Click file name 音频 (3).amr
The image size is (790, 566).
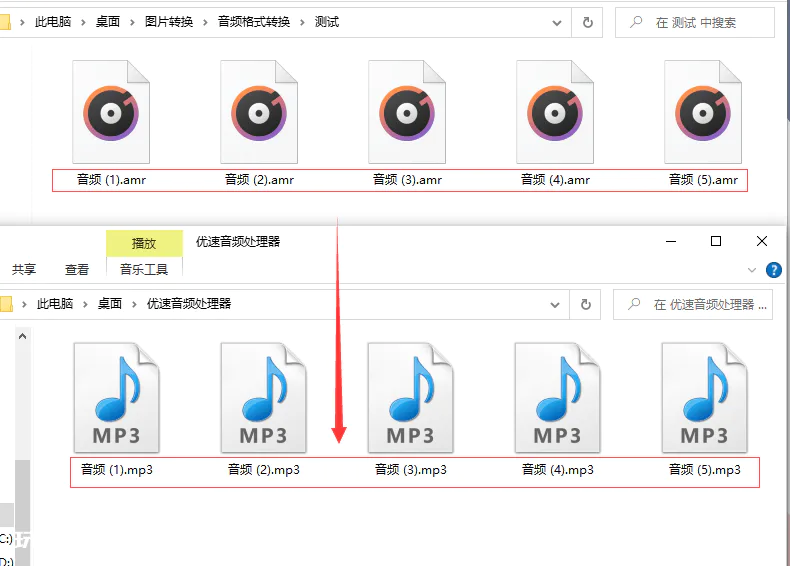408,180
